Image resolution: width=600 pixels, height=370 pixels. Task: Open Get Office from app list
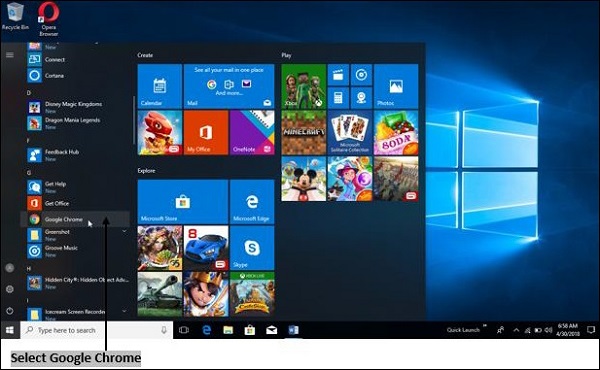75,203
